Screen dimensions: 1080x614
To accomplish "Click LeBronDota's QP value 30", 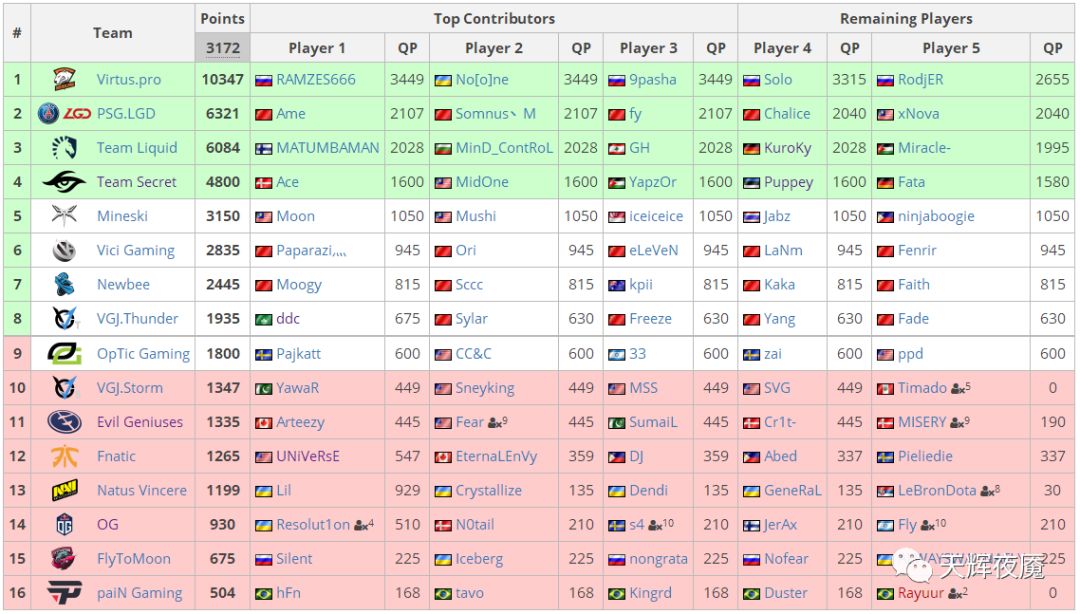I will click(1052, 491).
